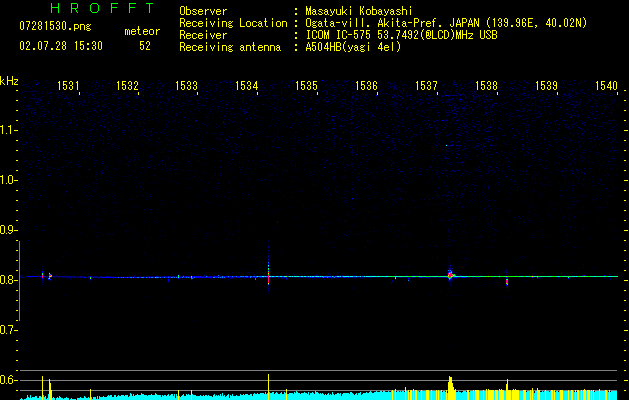Click the 1.0 frequency axis label
The height and width of the screenshot is (400, 629).
[x=8, y=180]
